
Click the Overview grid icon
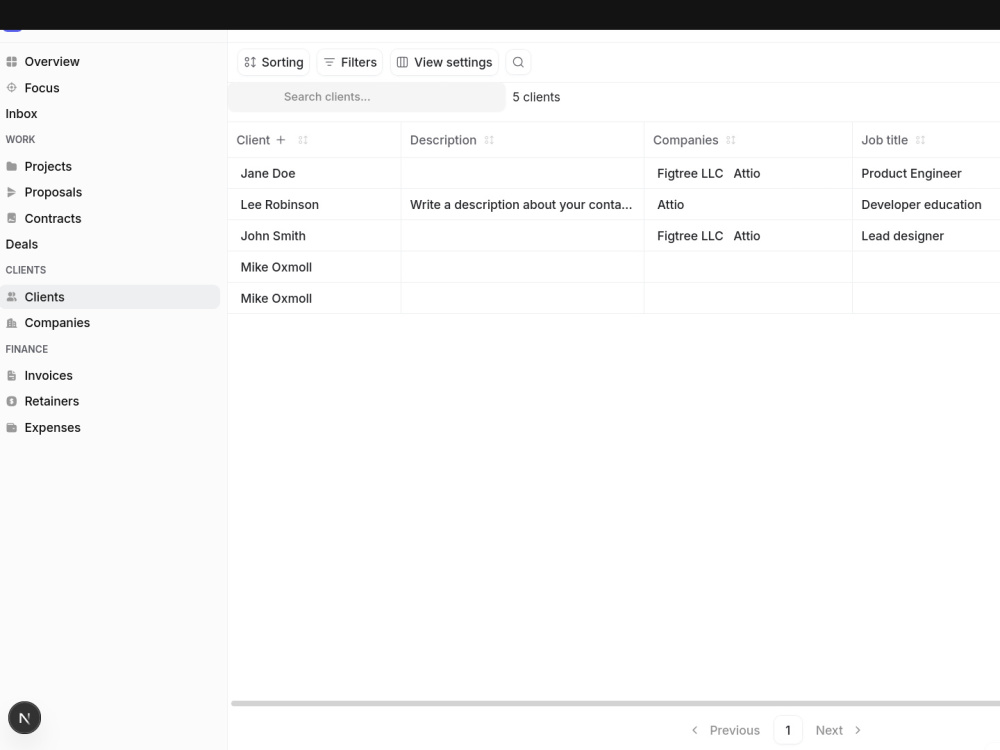click(11, 62)
